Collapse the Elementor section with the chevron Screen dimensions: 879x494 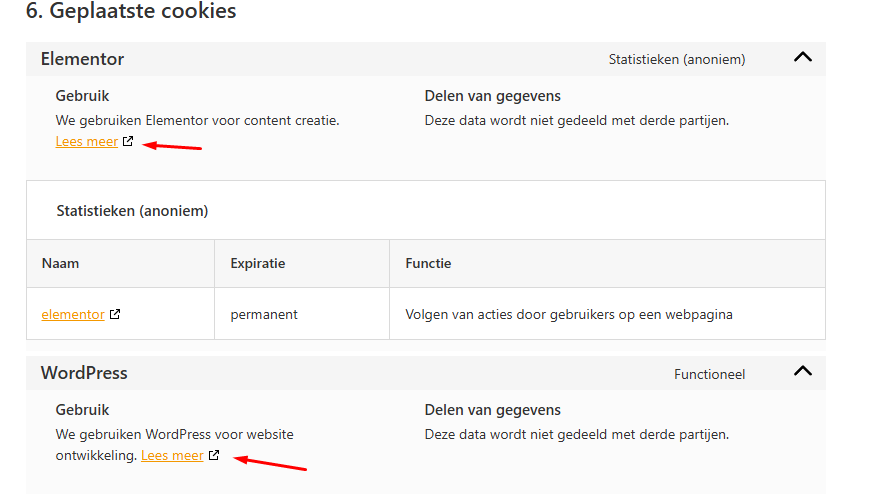803,57
